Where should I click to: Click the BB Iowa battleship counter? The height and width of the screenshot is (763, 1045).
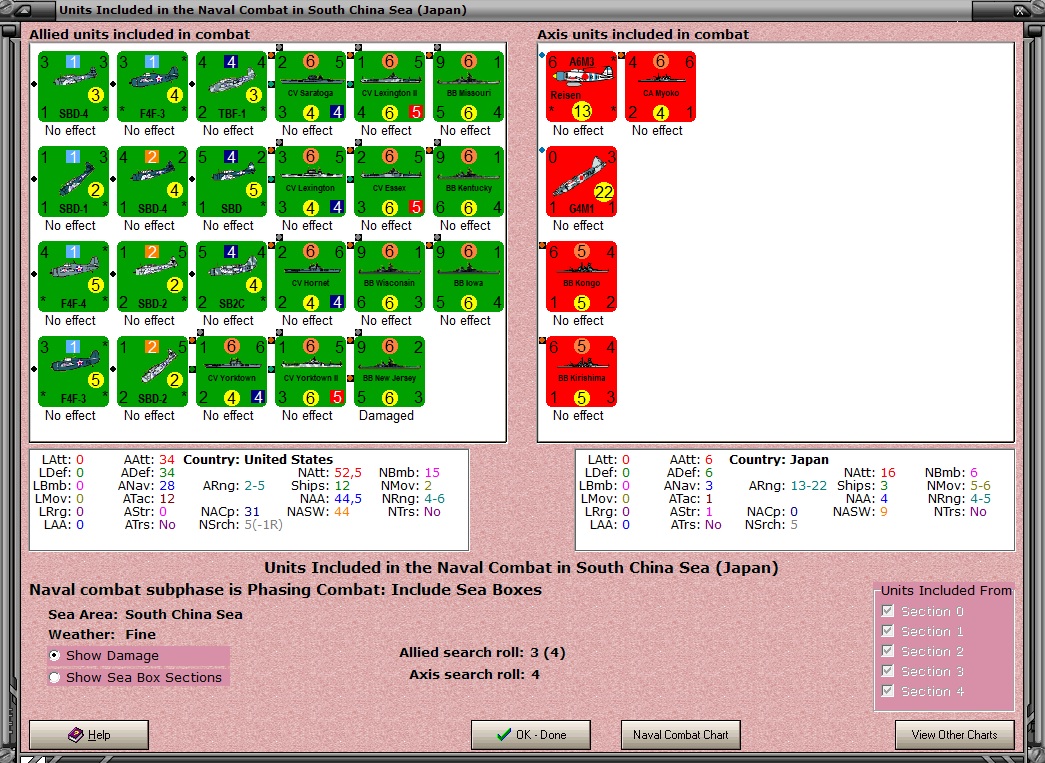(x=469, y=277)
